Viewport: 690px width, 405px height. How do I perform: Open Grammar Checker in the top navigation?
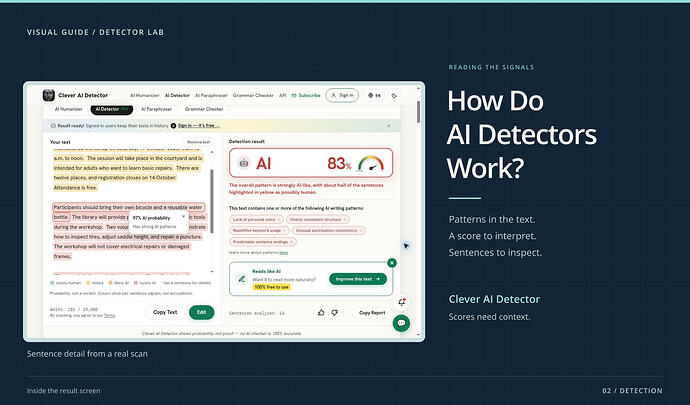pyautogui.click(x=253, y=96)
